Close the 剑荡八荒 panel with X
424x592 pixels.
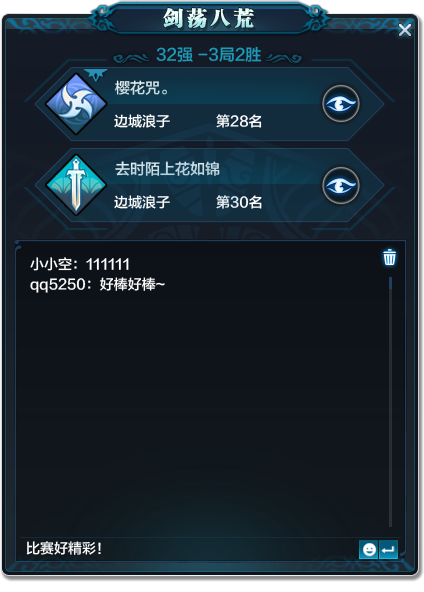click(405, 30)
